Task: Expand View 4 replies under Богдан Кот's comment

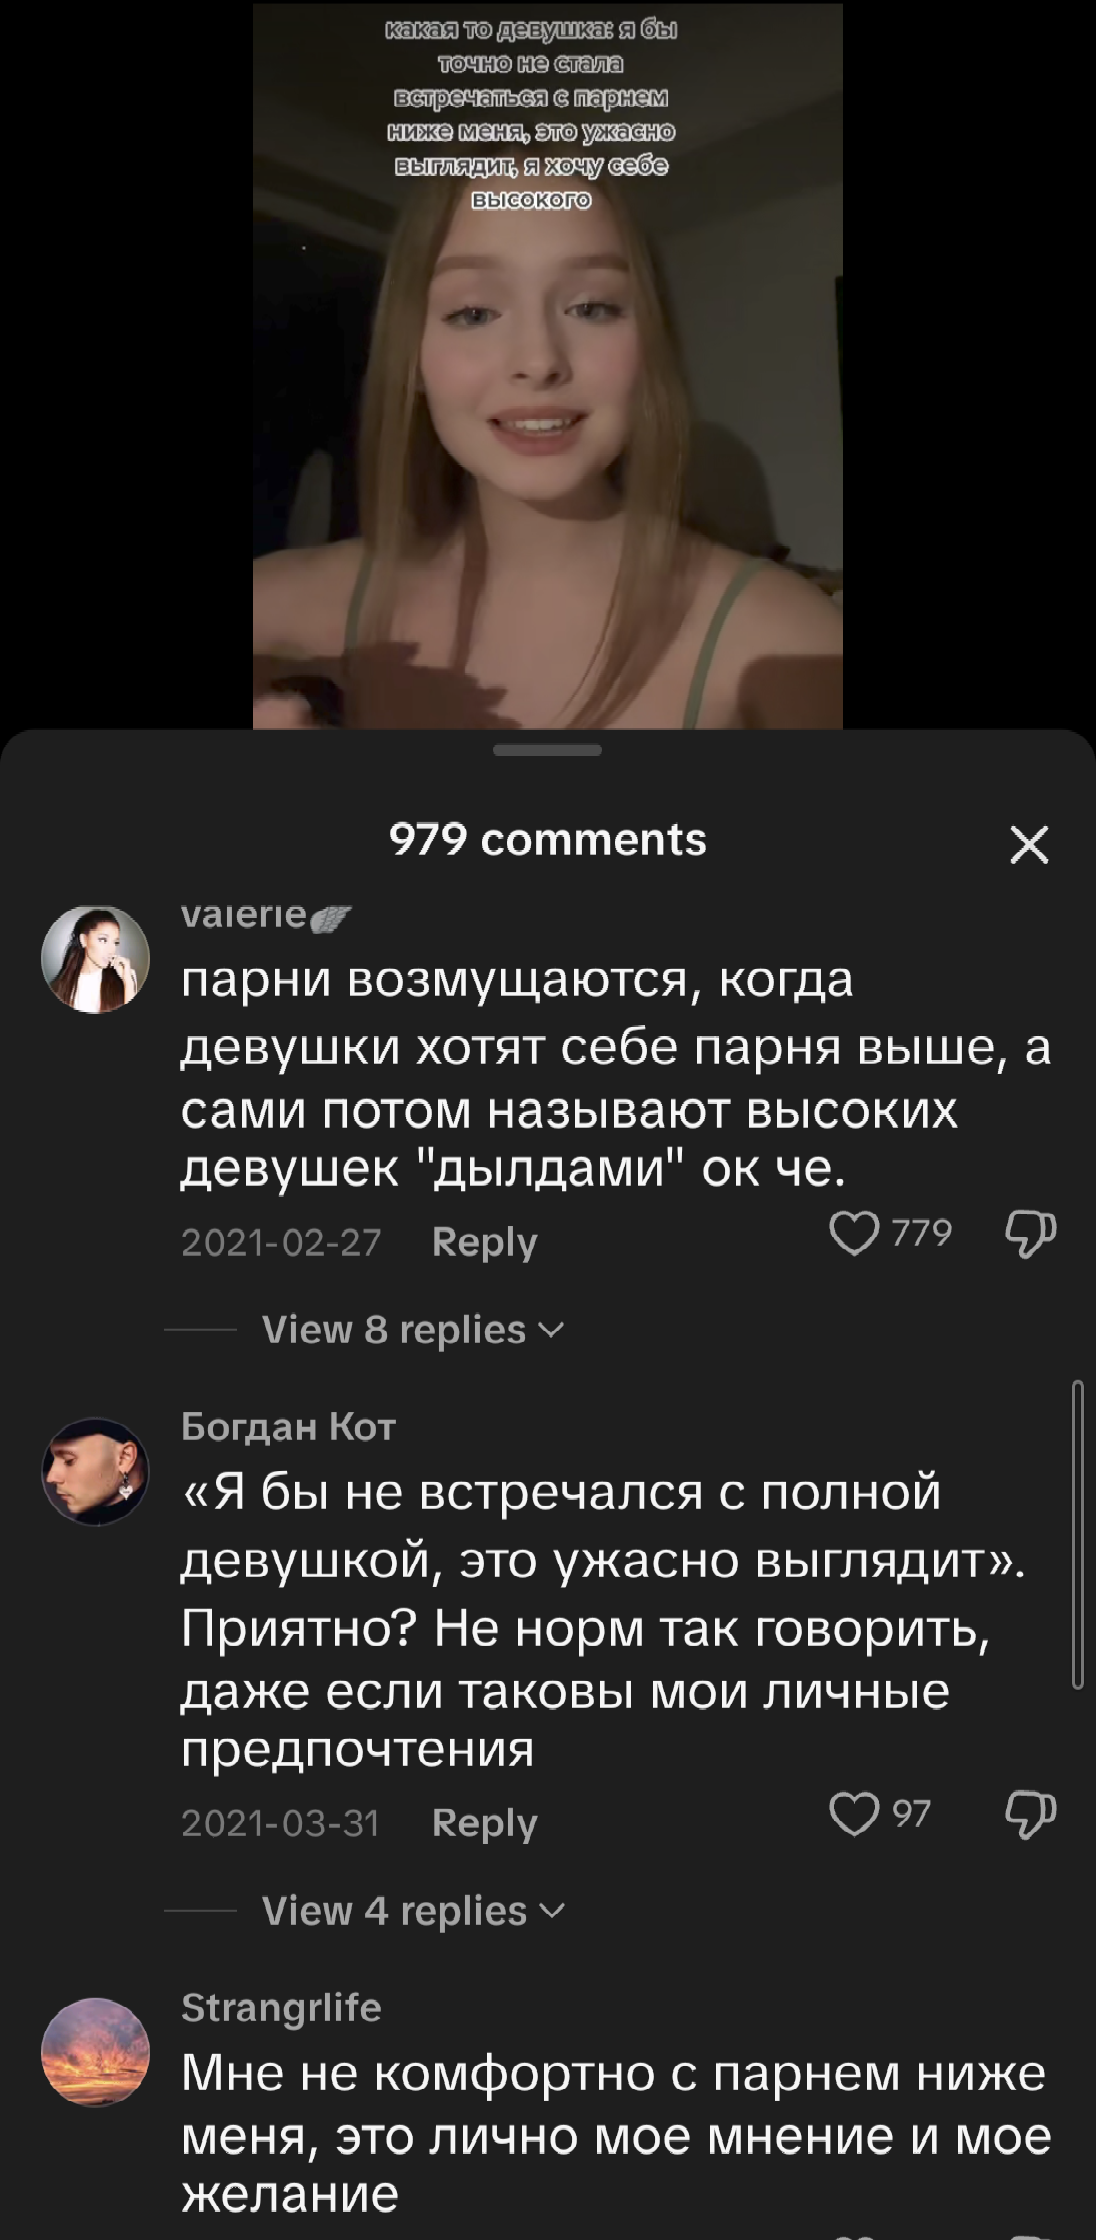Action: click(x=413, y=1911)
